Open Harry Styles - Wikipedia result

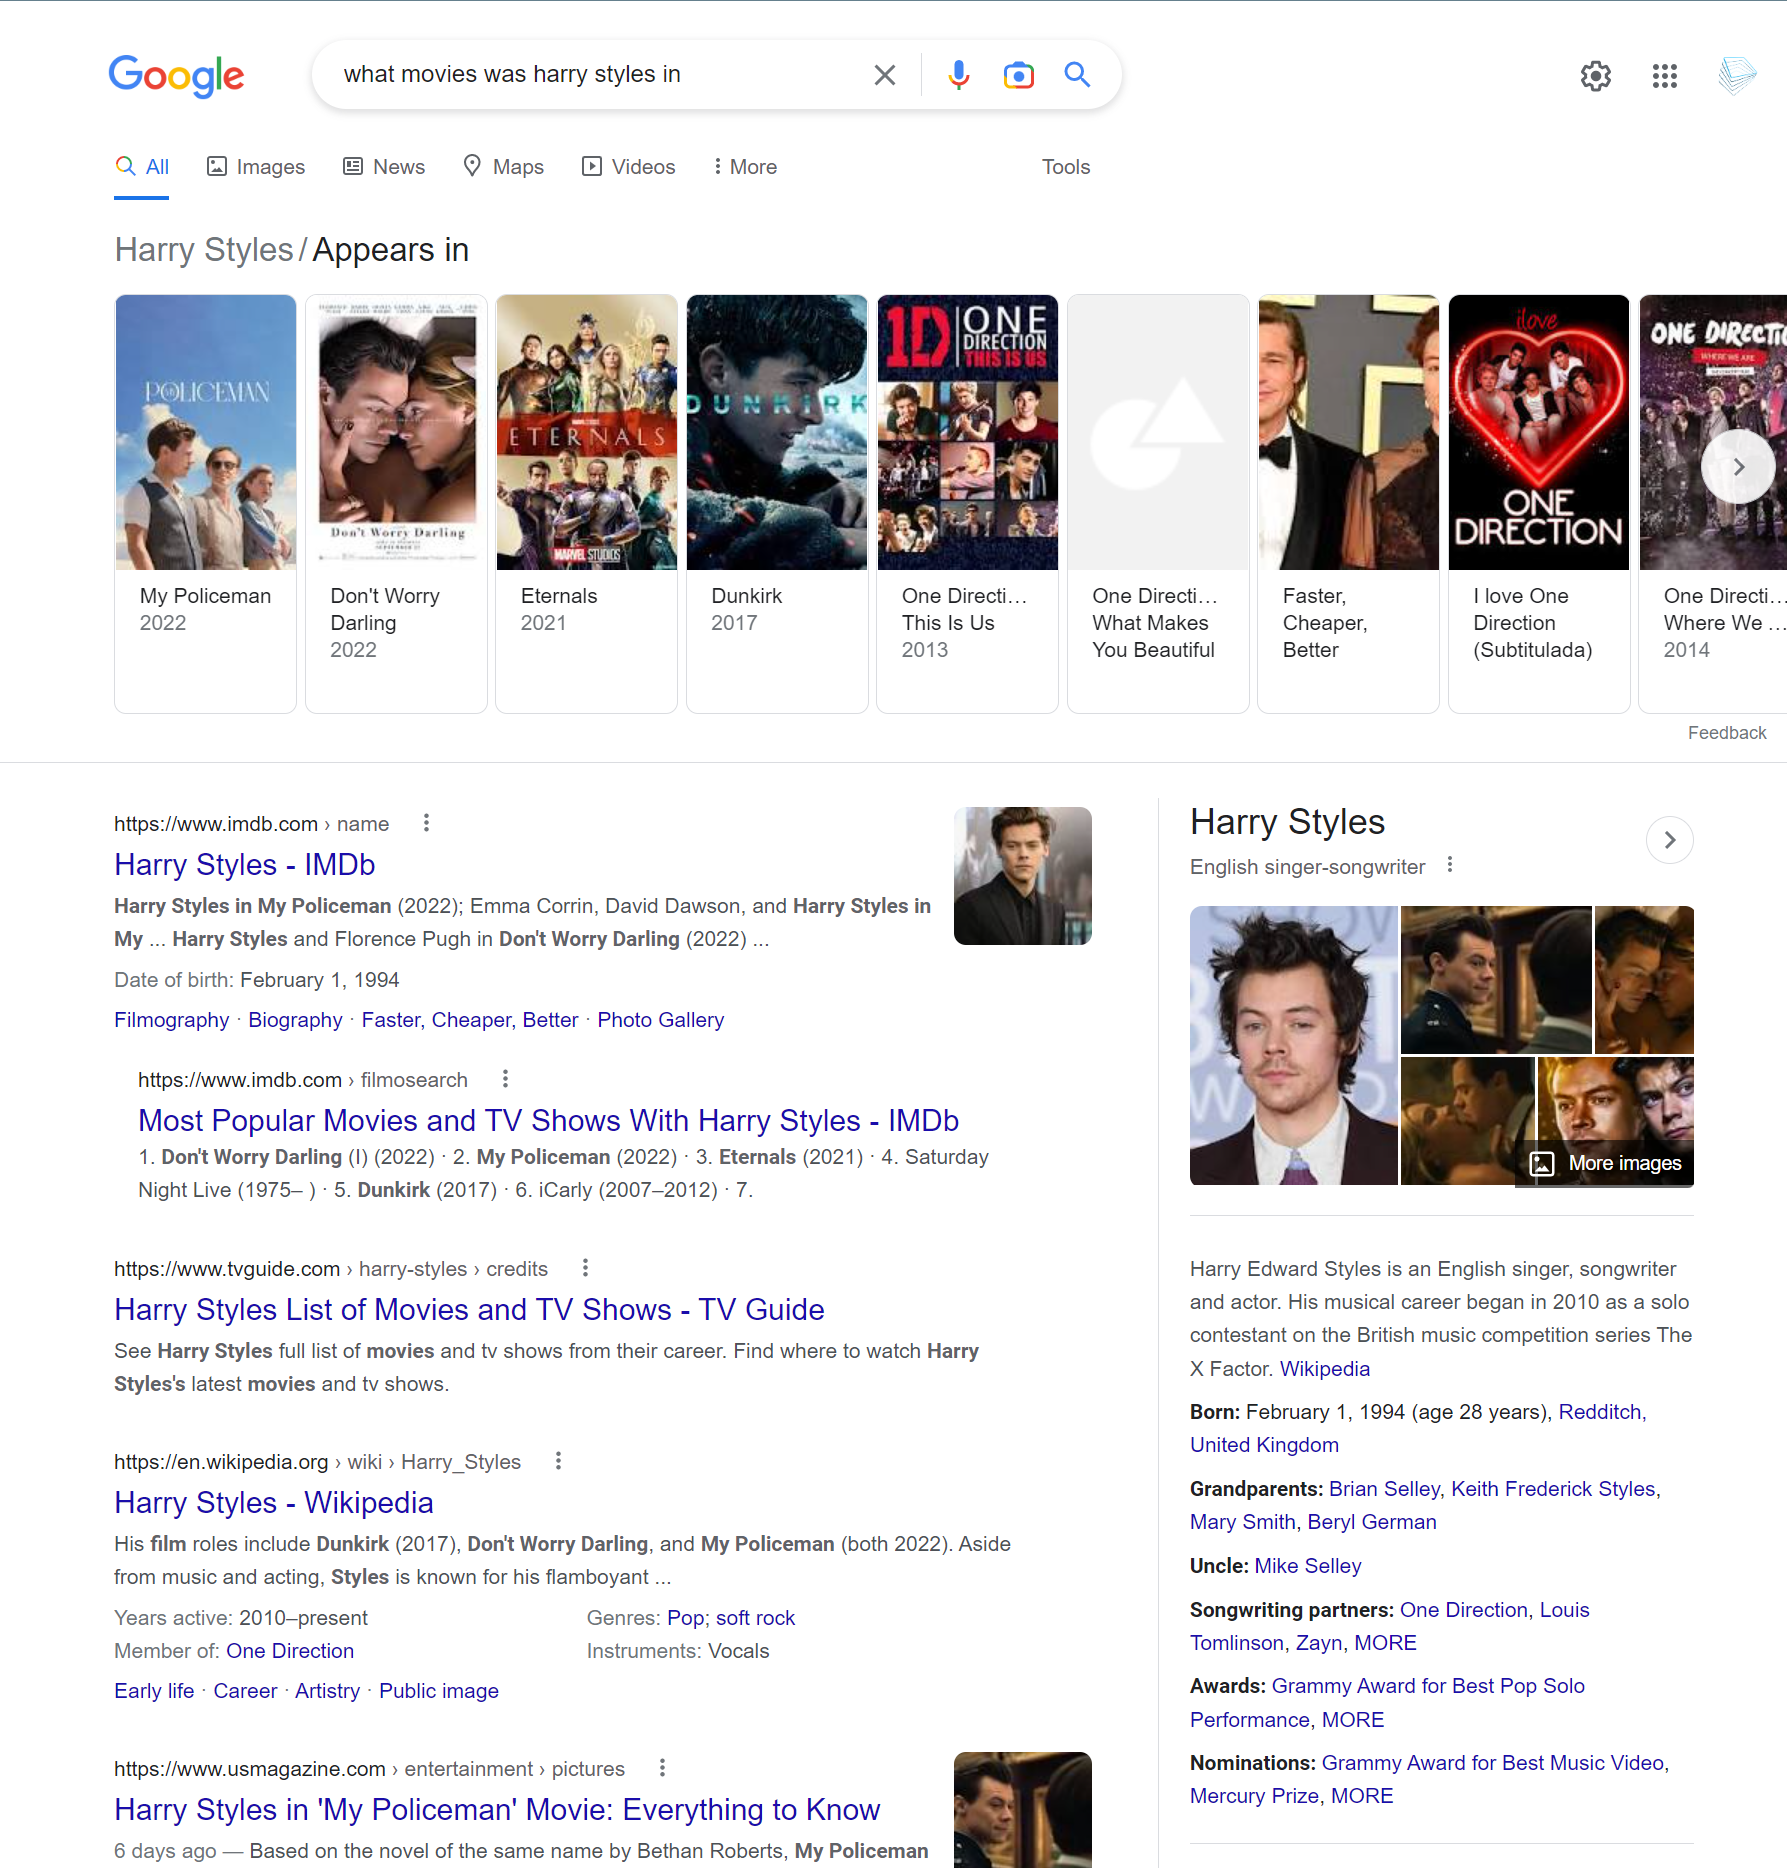point(273,1502)
